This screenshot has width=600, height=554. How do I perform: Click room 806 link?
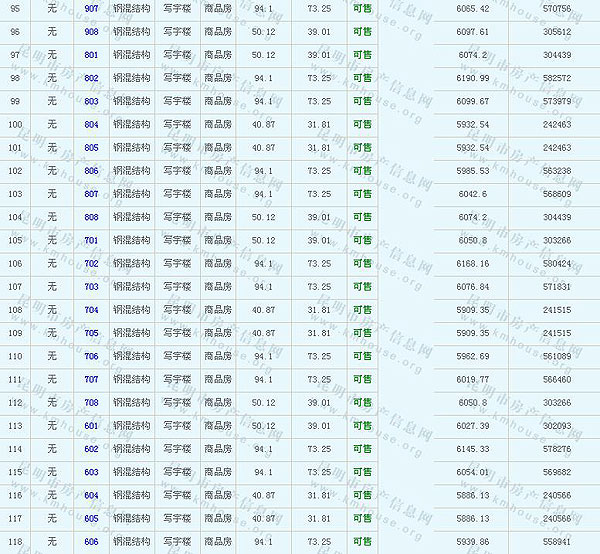91,171
